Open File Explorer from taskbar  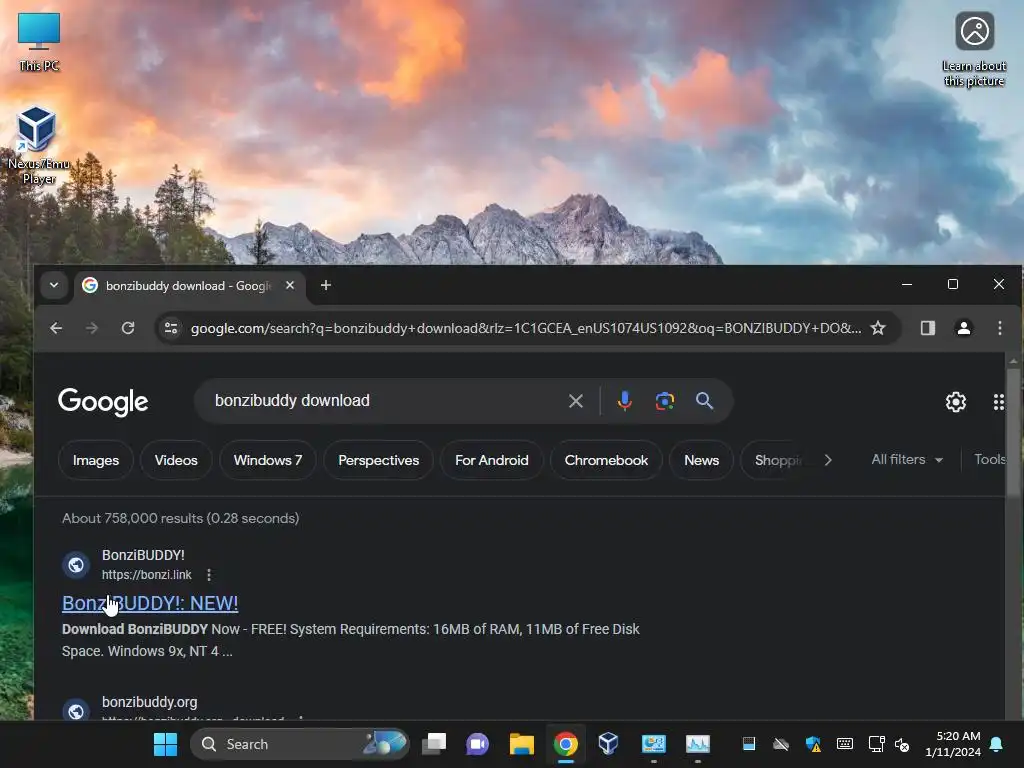pyautogui.click(x=521, y=744)
